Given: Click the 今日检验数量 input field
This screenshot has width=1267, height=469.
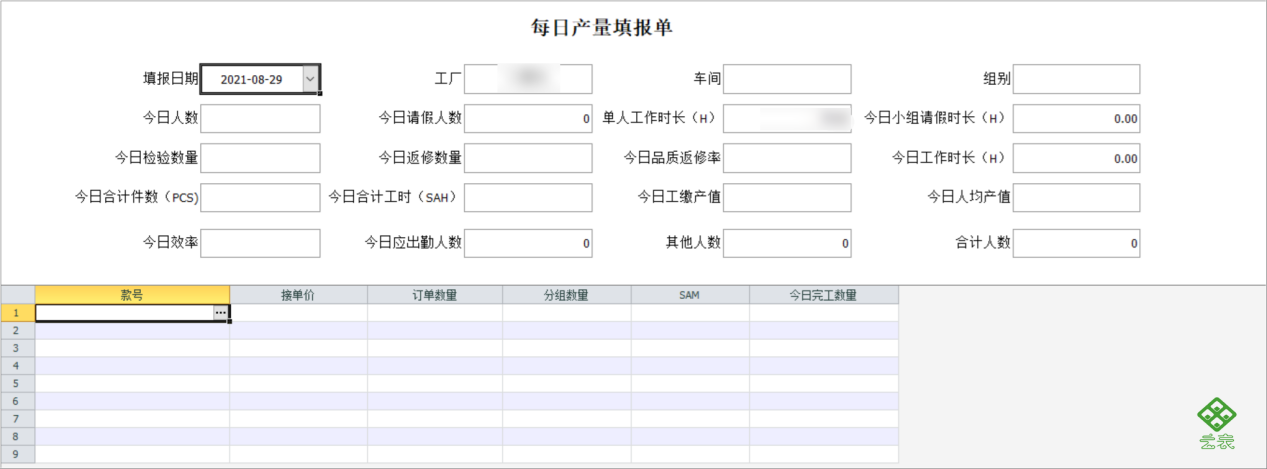Looking at the screenshot, I should [260, 158].
